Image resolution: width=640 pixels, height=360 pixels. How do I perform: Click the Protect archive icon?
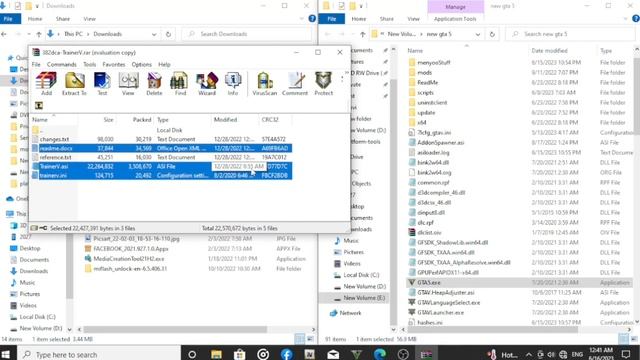coord(323,84)
